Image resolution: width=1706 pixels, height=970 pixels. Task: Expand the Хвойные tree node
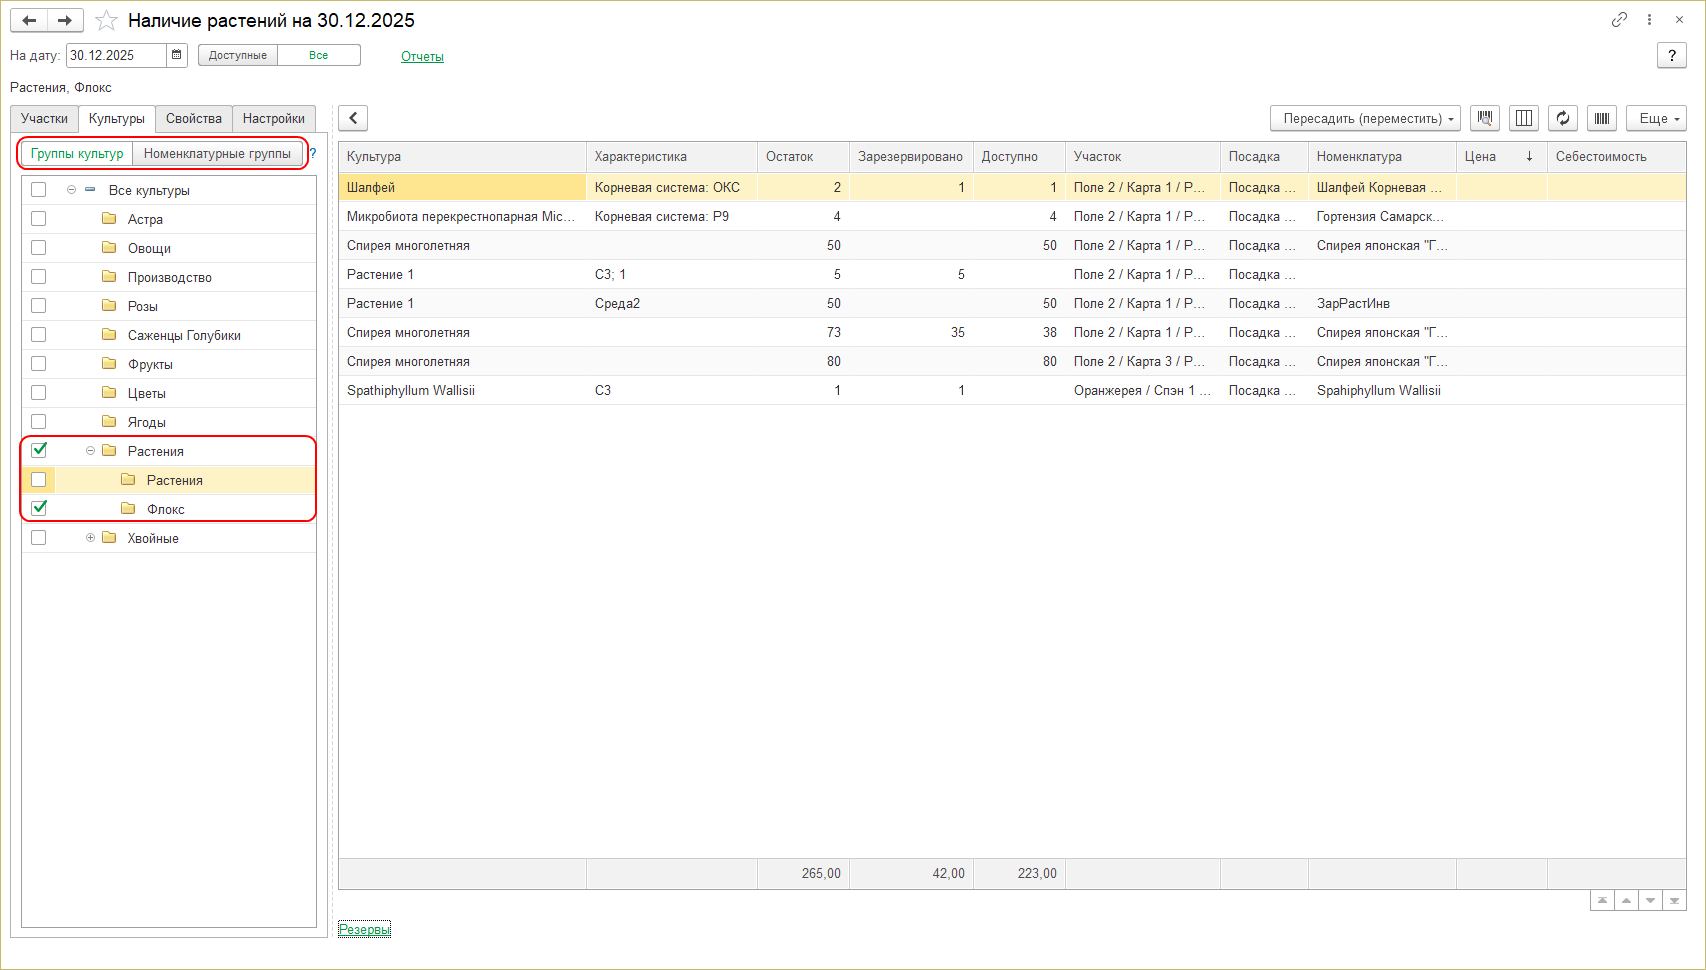[x=90, y=538]
